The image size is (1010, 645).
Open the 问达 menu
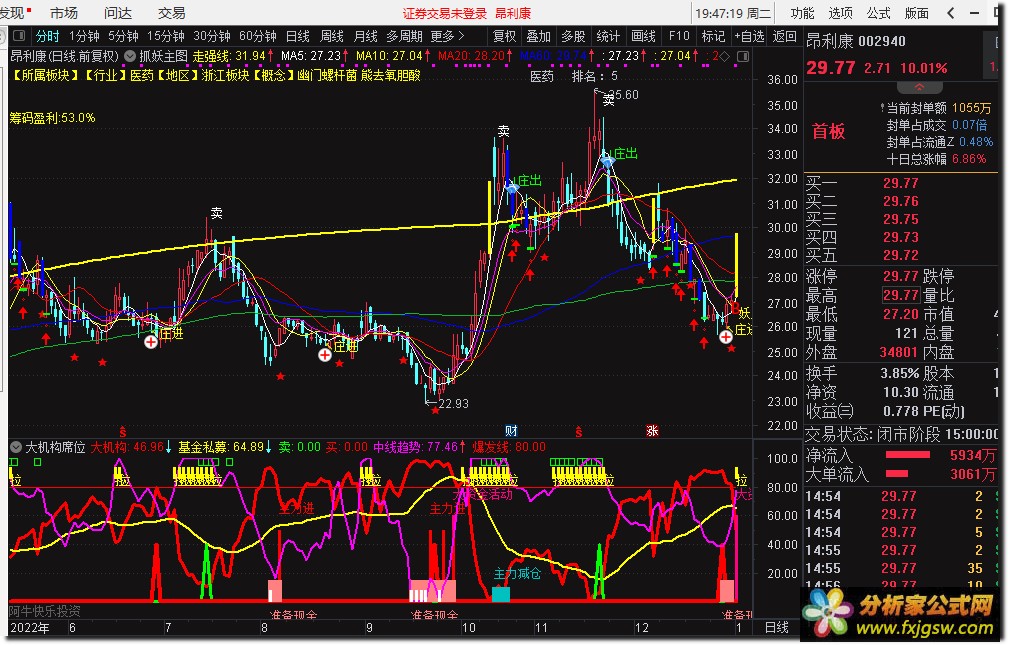click(x=117, y=13)
